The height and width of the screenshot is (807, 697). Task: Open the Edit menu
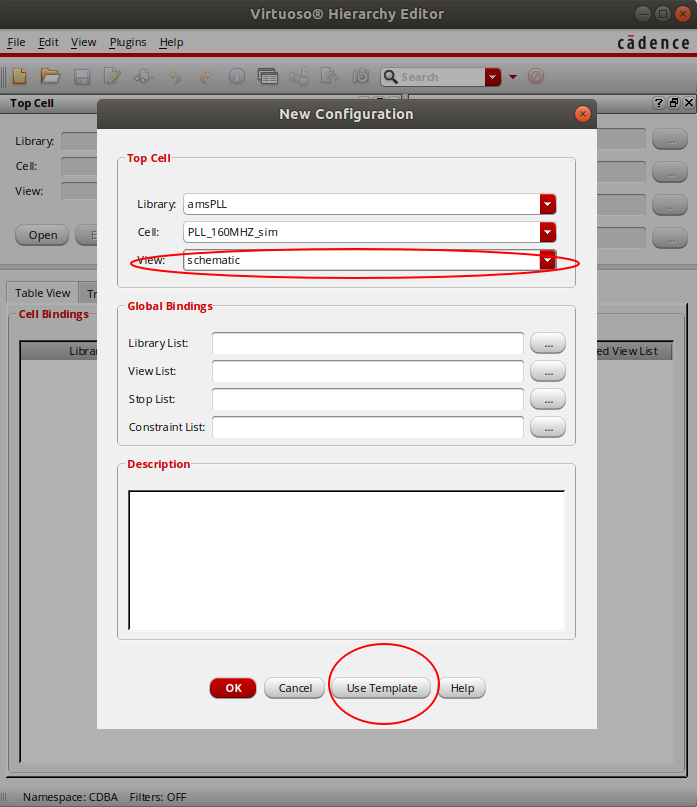click(x=48, y=42)
